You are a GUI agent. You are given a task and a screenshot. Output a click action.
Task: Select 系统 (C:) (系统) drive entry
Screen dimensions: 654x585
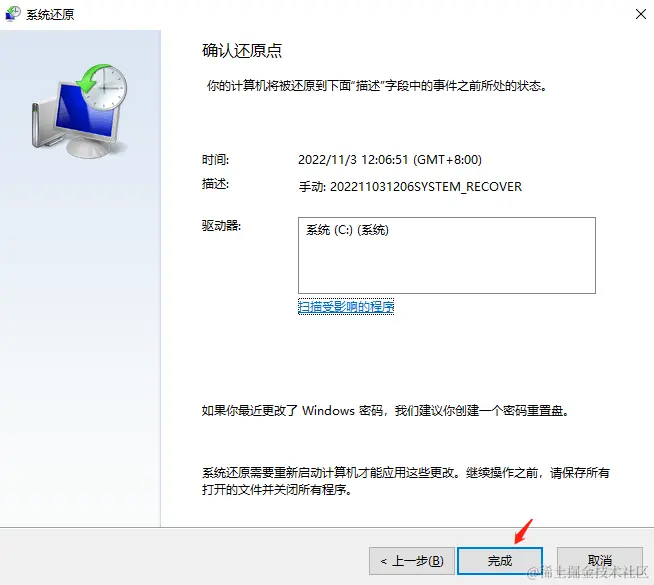coord(347,230)
